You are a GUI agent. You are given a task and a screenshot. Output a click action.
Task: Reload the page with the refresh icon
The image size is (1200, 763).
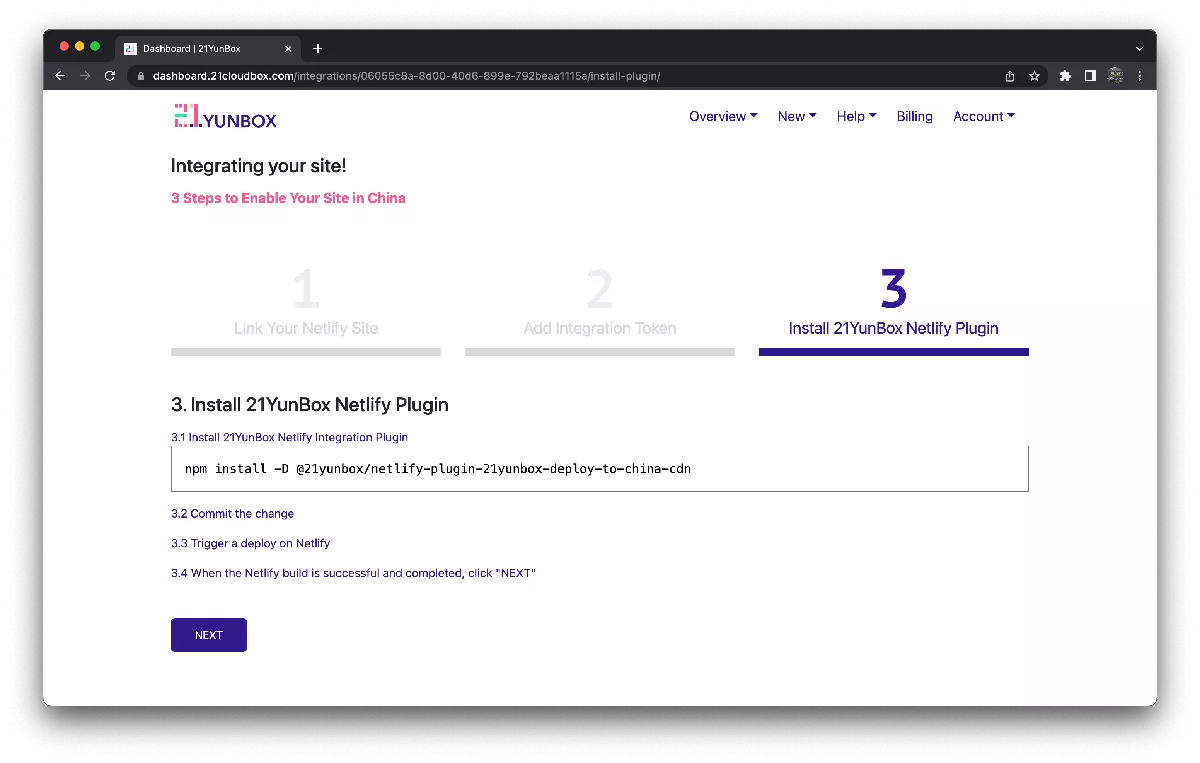[110, 76]
